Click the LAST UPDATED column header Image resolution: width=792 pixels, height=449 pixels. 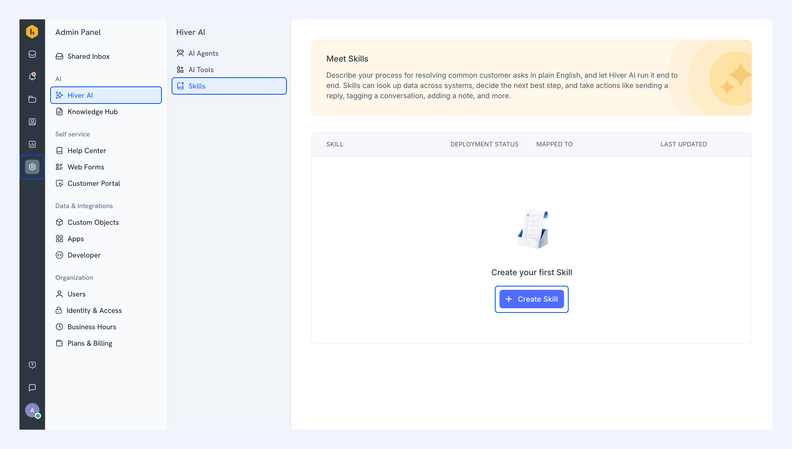point(683,144)
